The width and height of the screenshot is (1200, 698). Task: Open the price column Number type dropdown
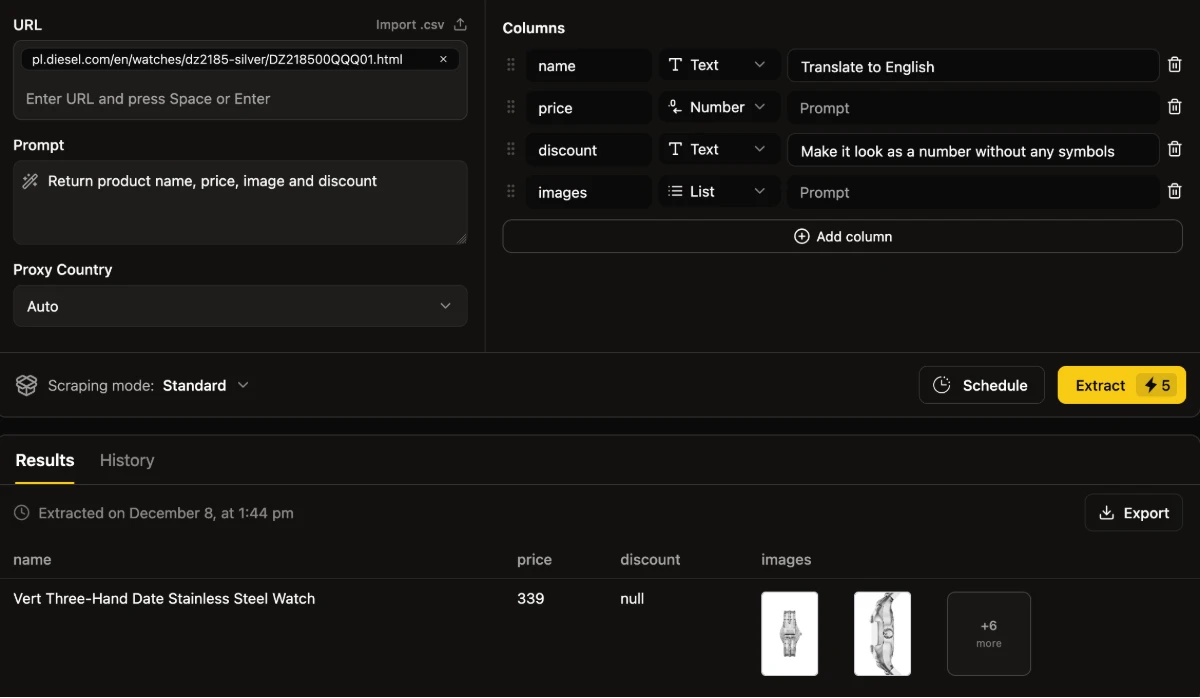pos(717,108)
